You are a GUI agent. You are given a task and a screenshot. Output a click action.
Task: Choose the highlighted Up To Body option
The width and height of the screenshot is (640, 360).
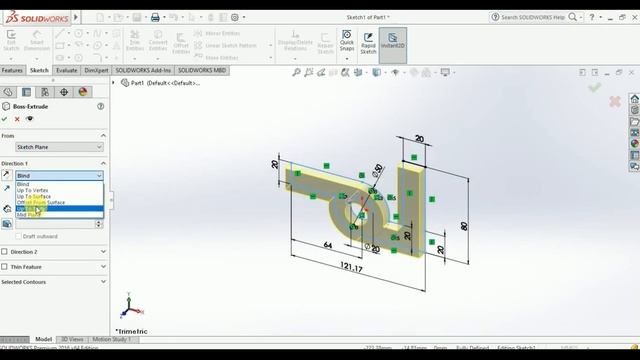59,209
